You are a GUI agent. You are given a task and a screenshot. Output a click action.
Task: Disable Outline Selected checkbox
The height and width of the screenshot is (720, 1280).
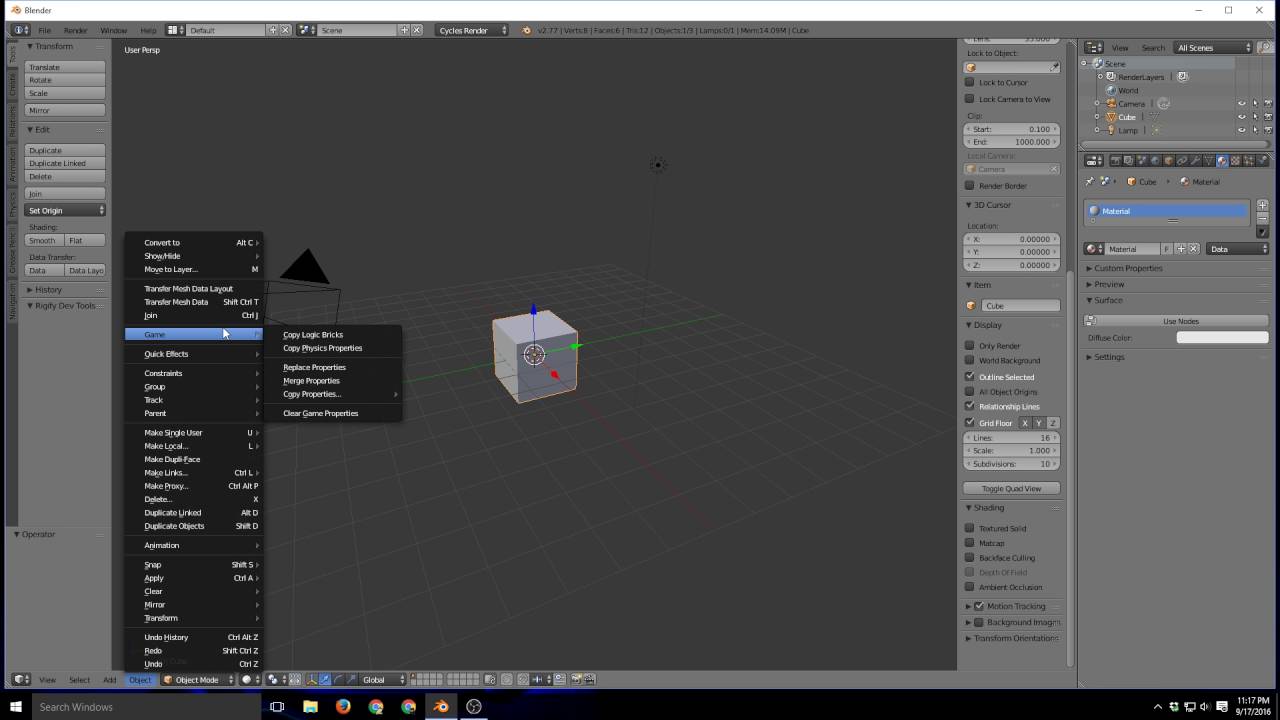pyautogui.click(x=969, y=376)
